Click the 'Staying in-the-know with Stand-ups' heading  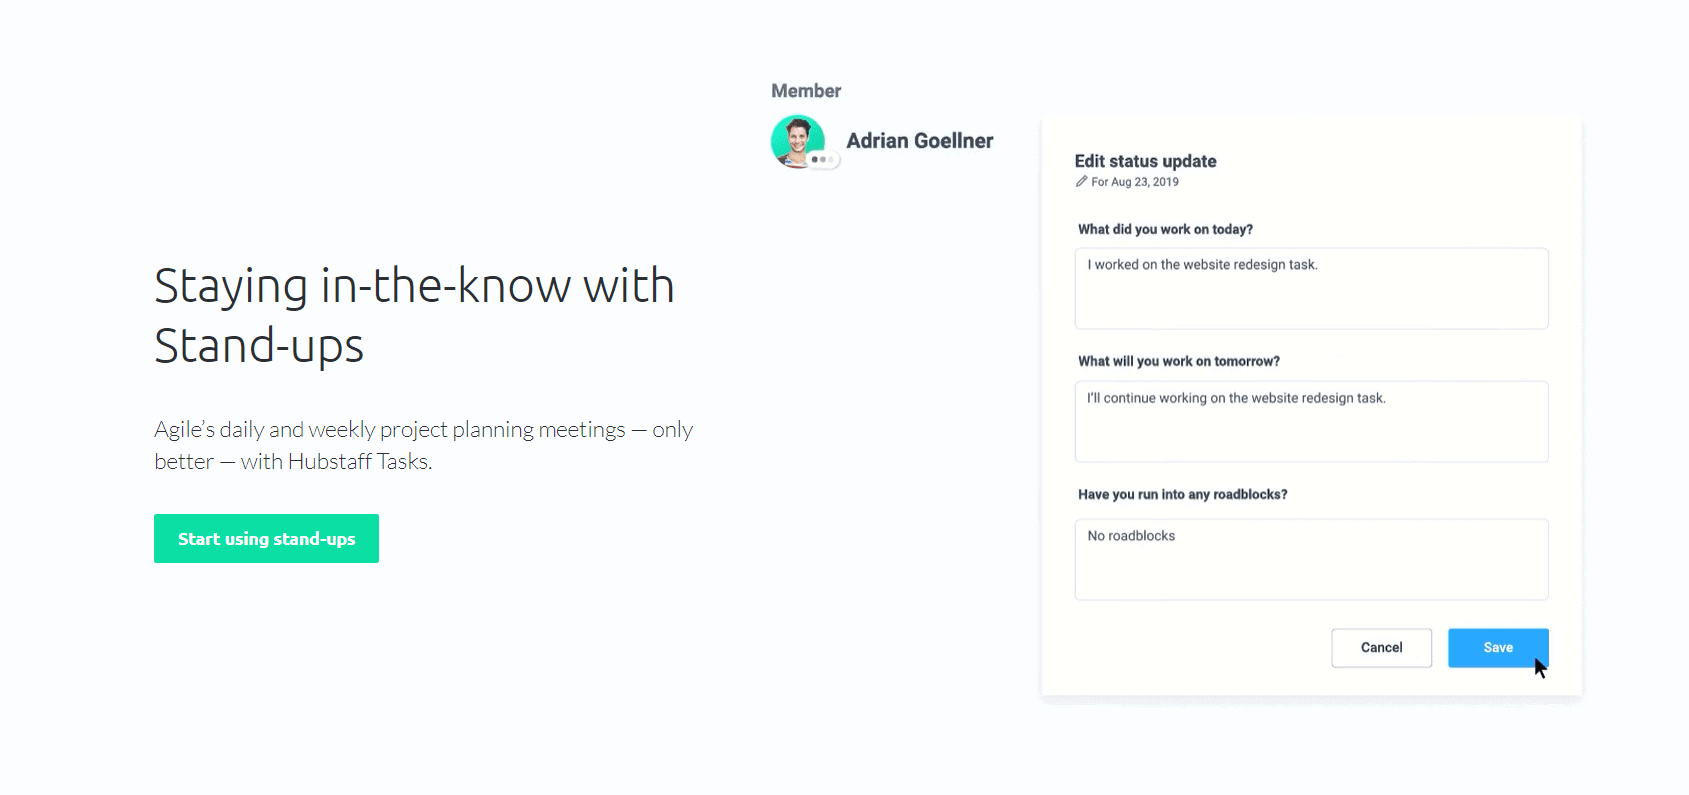414,316
